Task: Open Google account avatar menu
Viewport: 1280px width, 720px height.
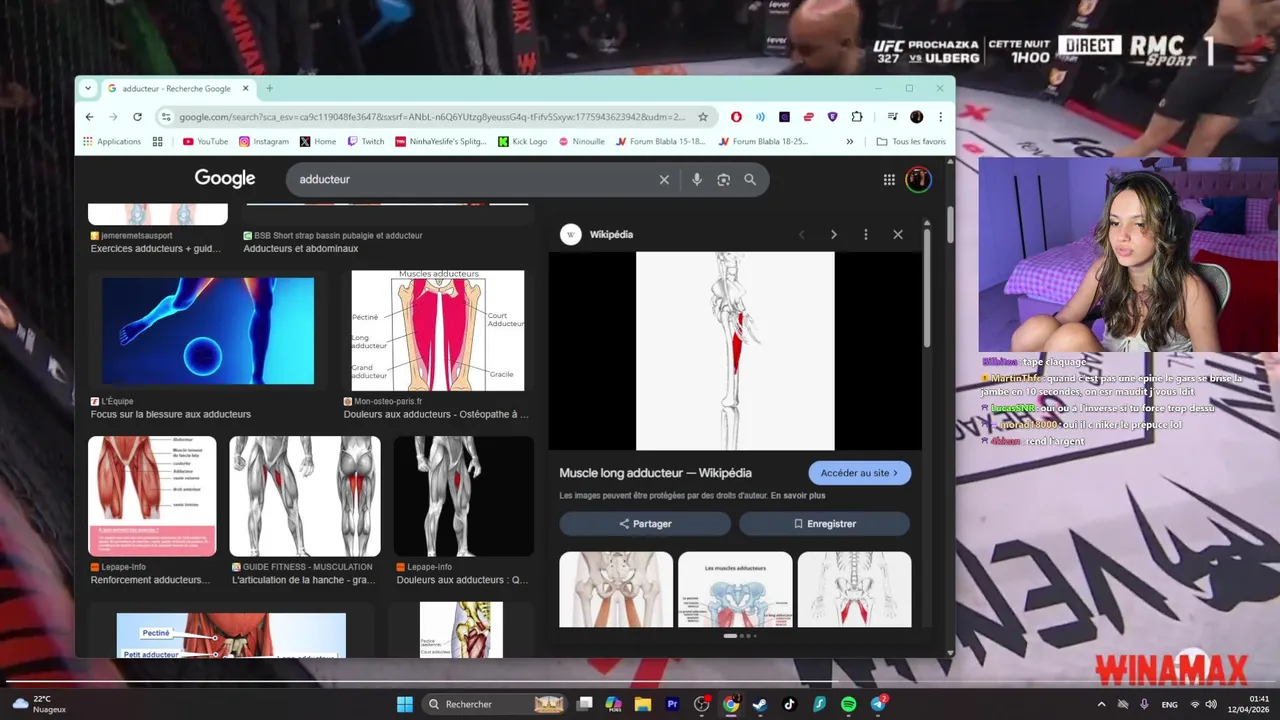Action: [918, 180]
